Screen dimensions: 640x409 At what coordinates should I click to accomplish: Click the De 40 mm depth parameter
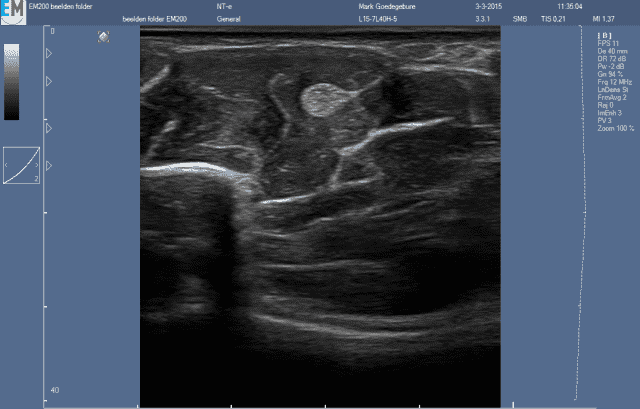coord(610,50)
